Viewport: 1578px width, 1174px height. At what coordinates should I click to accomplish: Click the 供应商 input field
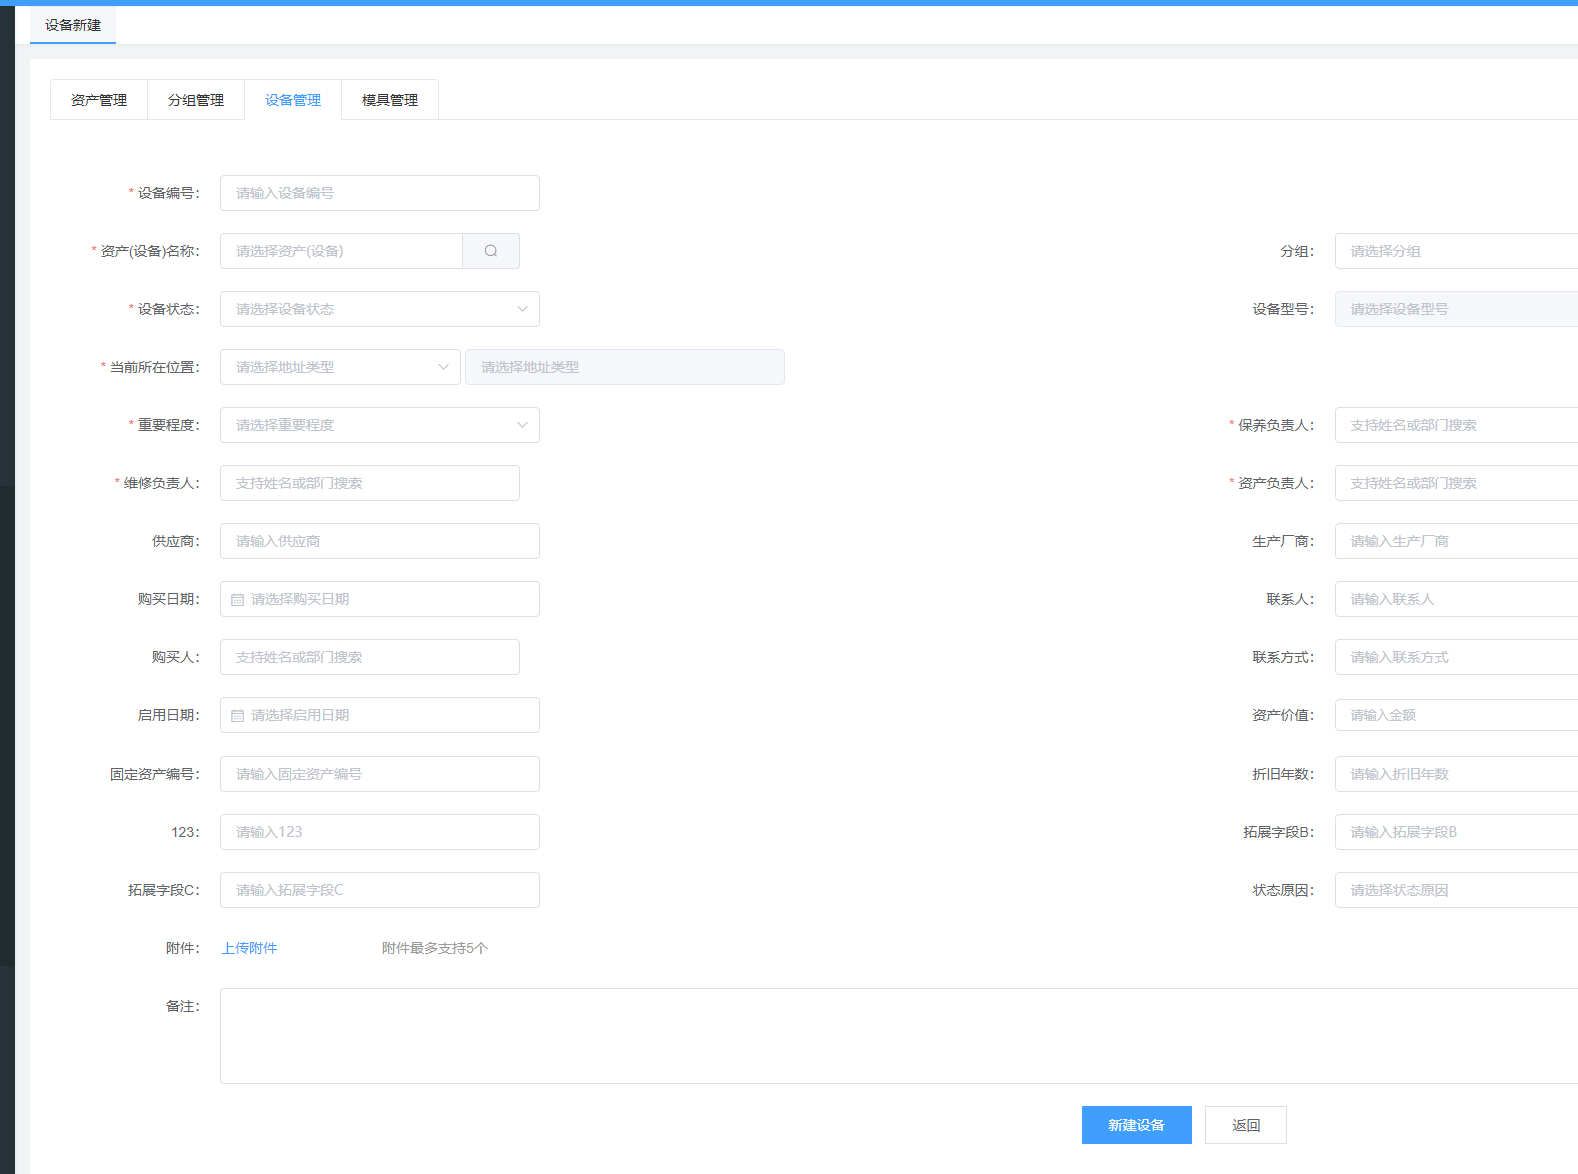[x=380, y=541]
